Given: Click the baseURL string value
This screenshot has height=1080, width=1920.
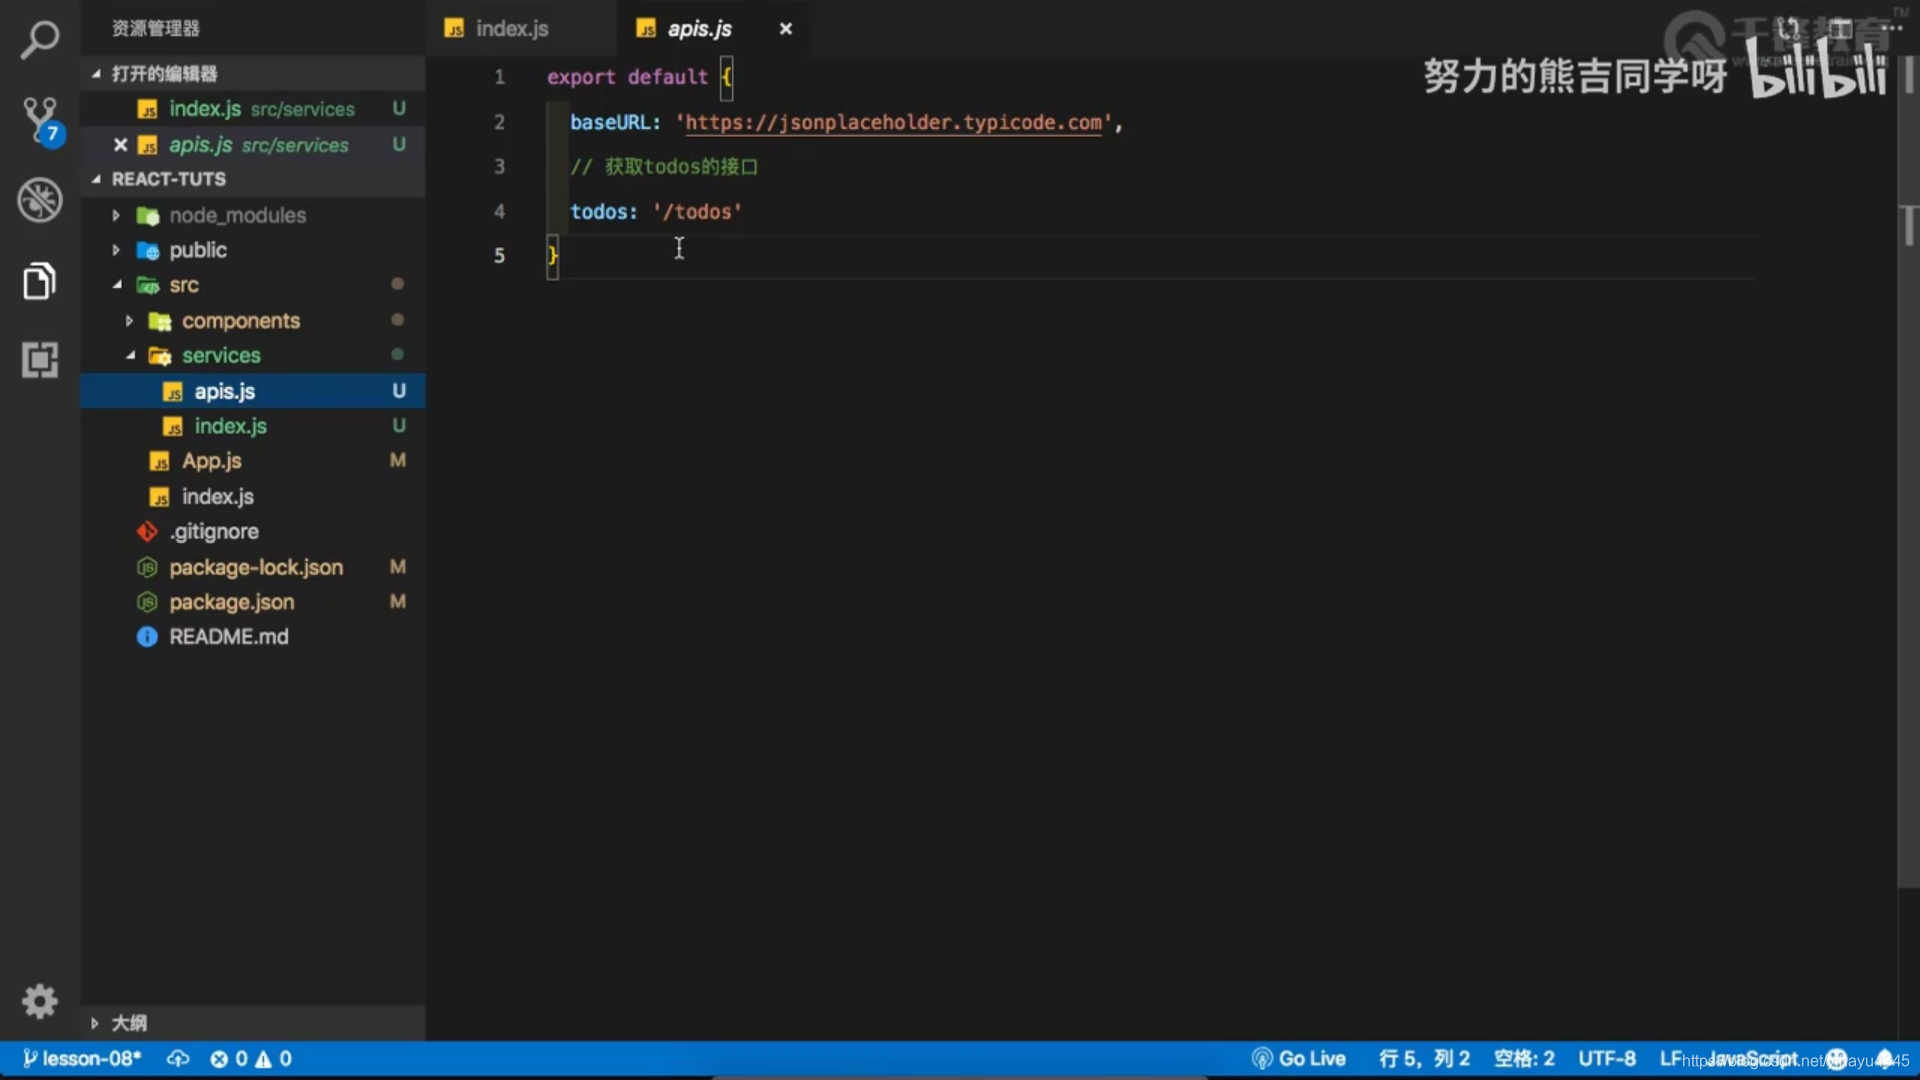Looking at the screenshot, I should coord(893,121).
